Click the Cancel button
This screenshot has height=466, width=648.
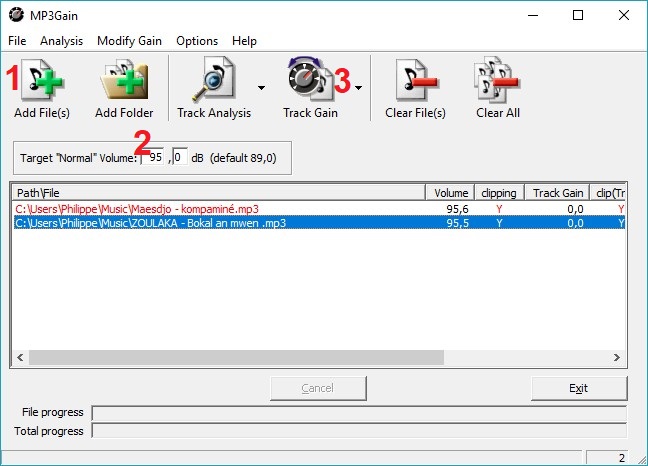coord(318,388)
